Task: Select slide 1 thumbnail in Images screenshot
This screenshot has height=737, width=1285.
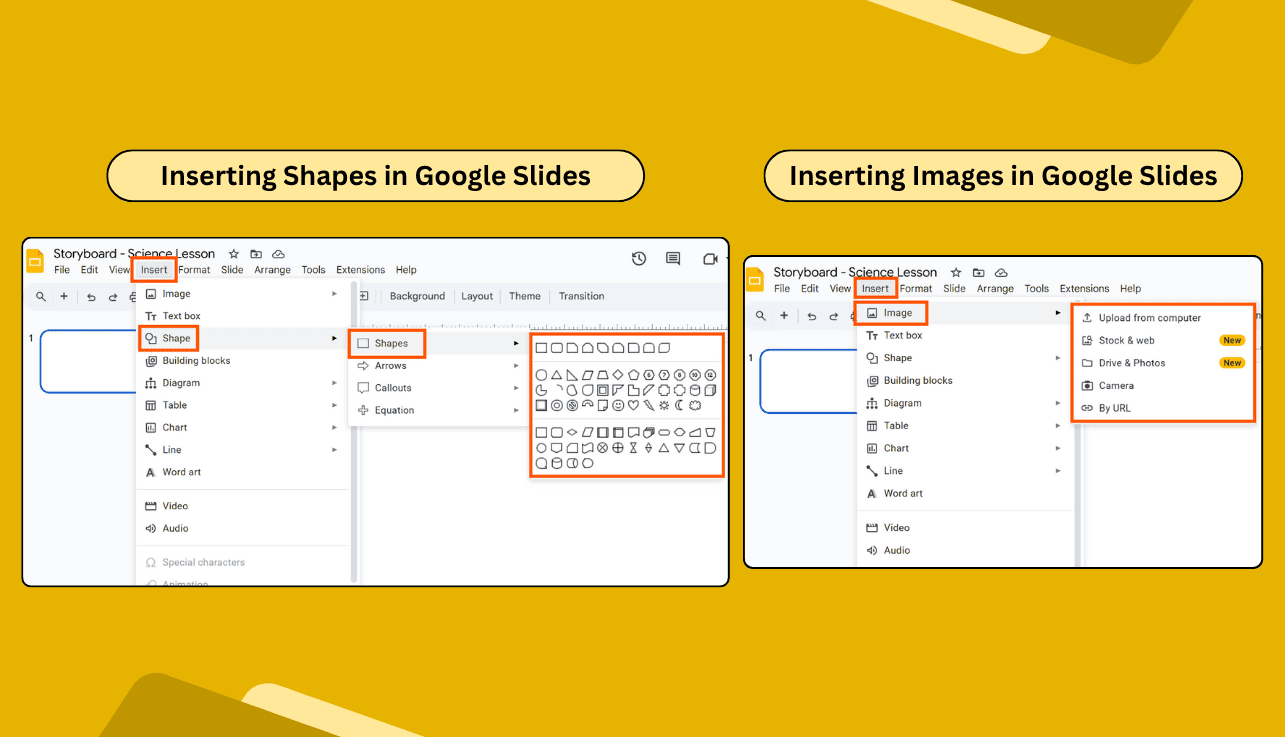Action: [x=808, y=381]
